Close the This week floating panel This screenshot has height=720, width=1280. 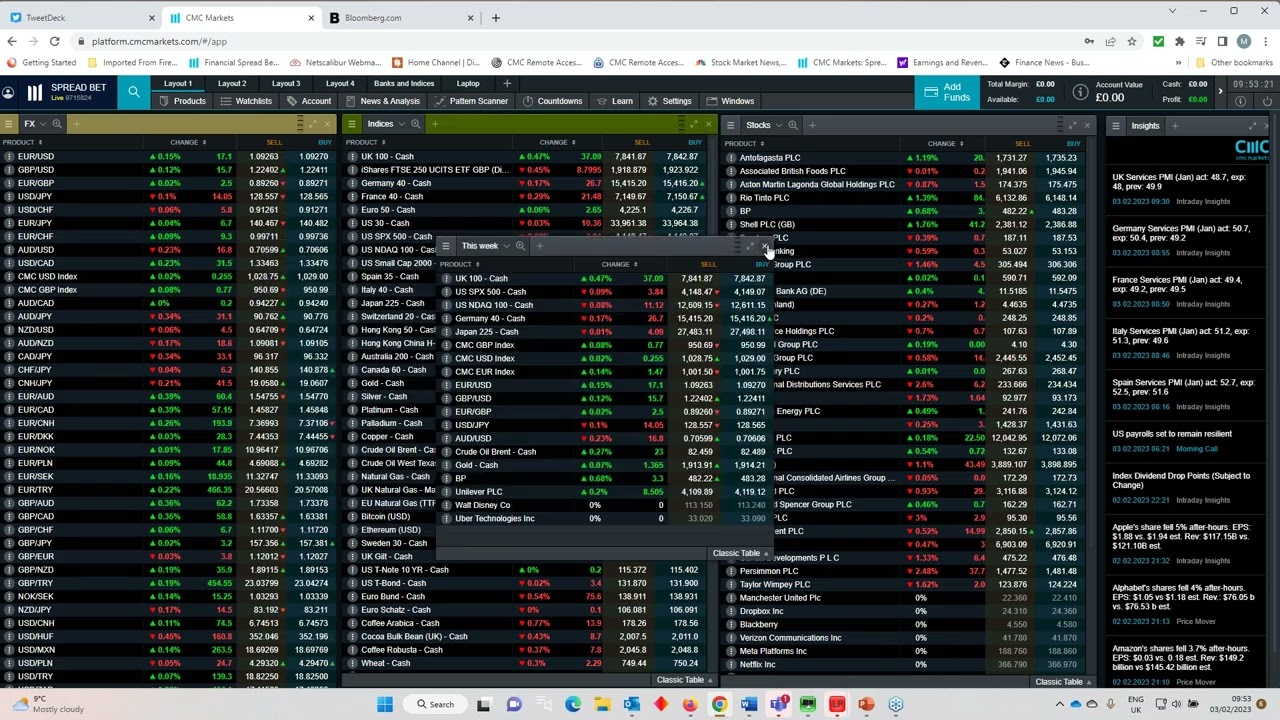click(x=766, y=246)
